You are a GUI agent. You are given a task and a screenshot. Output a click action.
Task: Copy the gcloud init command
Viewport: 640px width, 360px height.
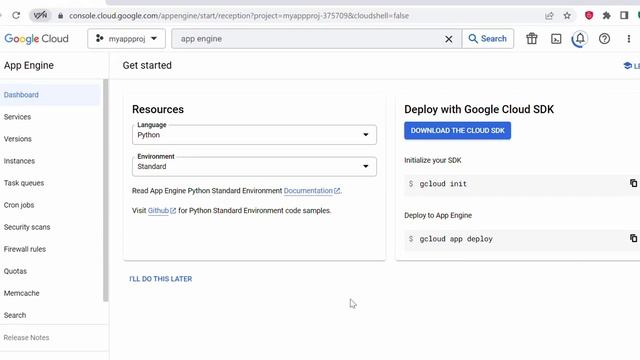pyautogui.click(x=633, y=183)
